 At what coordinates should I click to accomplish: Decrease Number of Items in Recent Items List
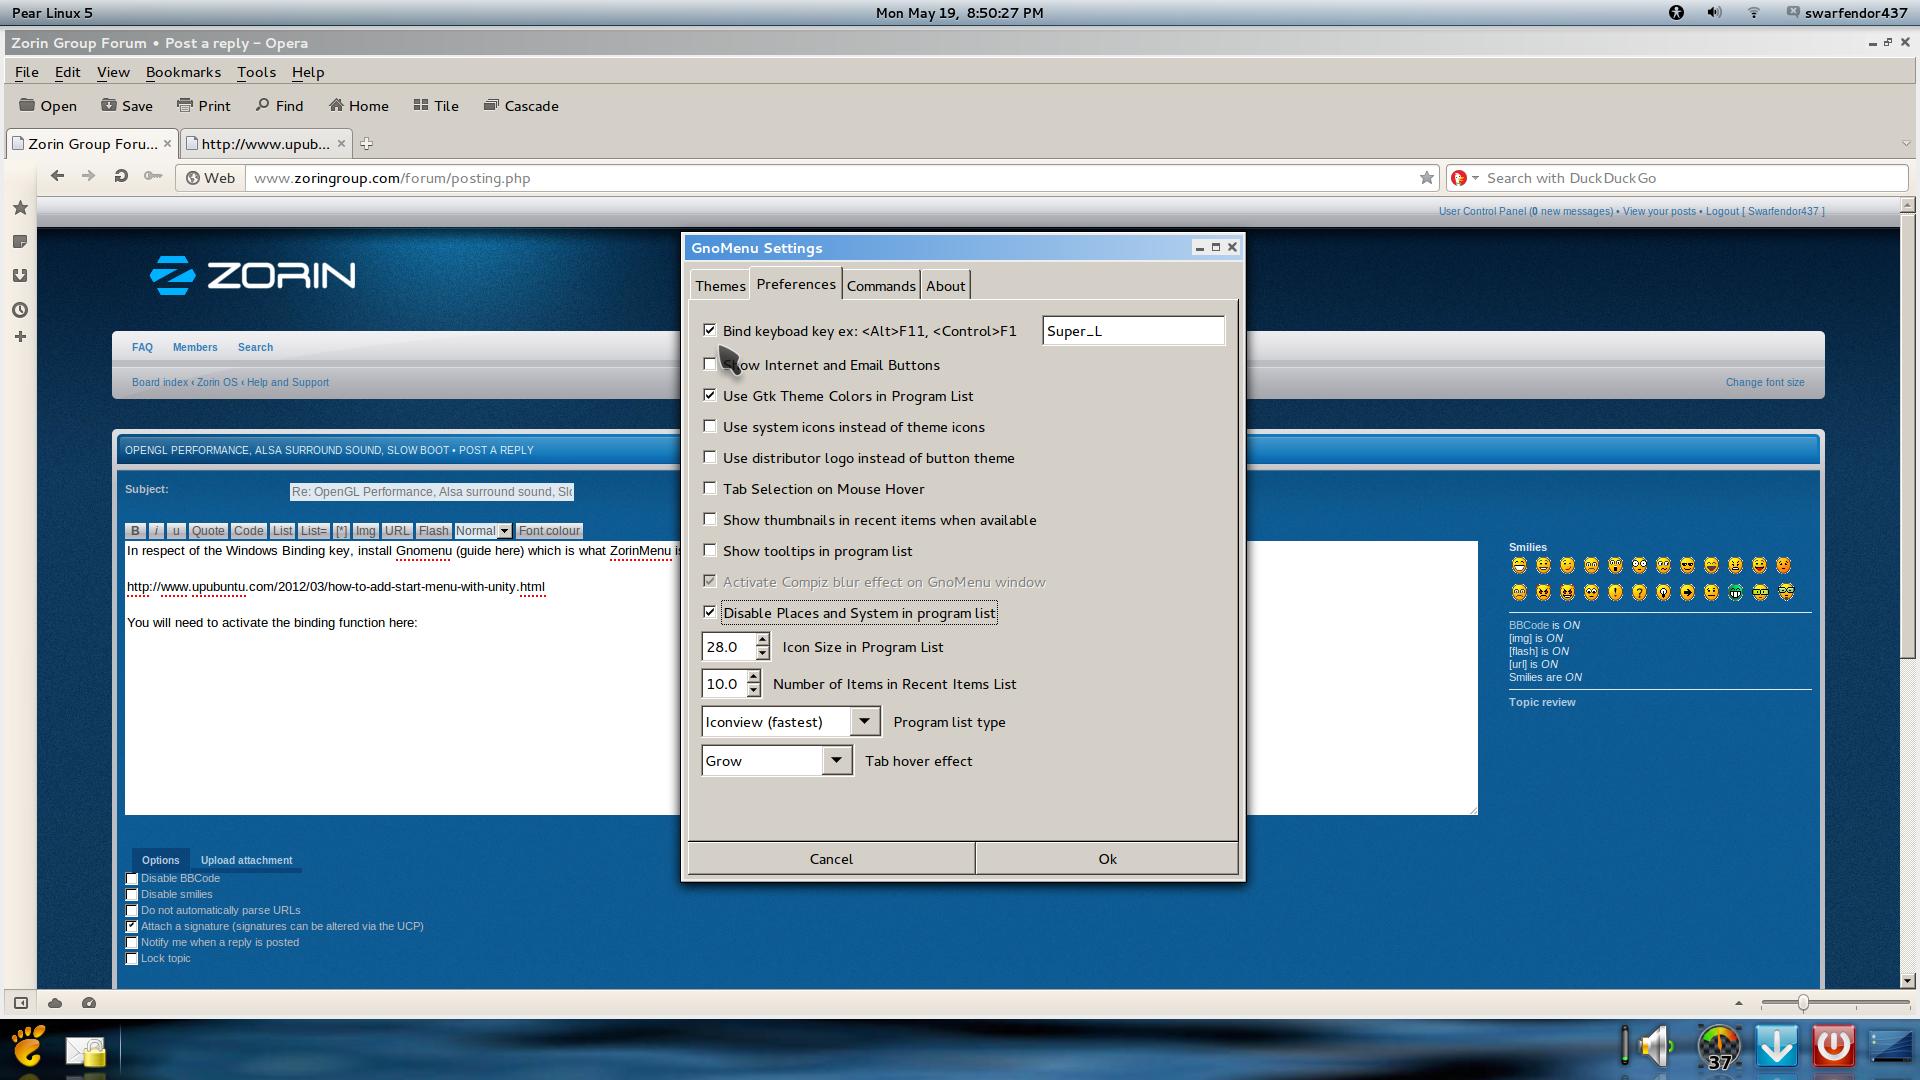click(753, 691)
